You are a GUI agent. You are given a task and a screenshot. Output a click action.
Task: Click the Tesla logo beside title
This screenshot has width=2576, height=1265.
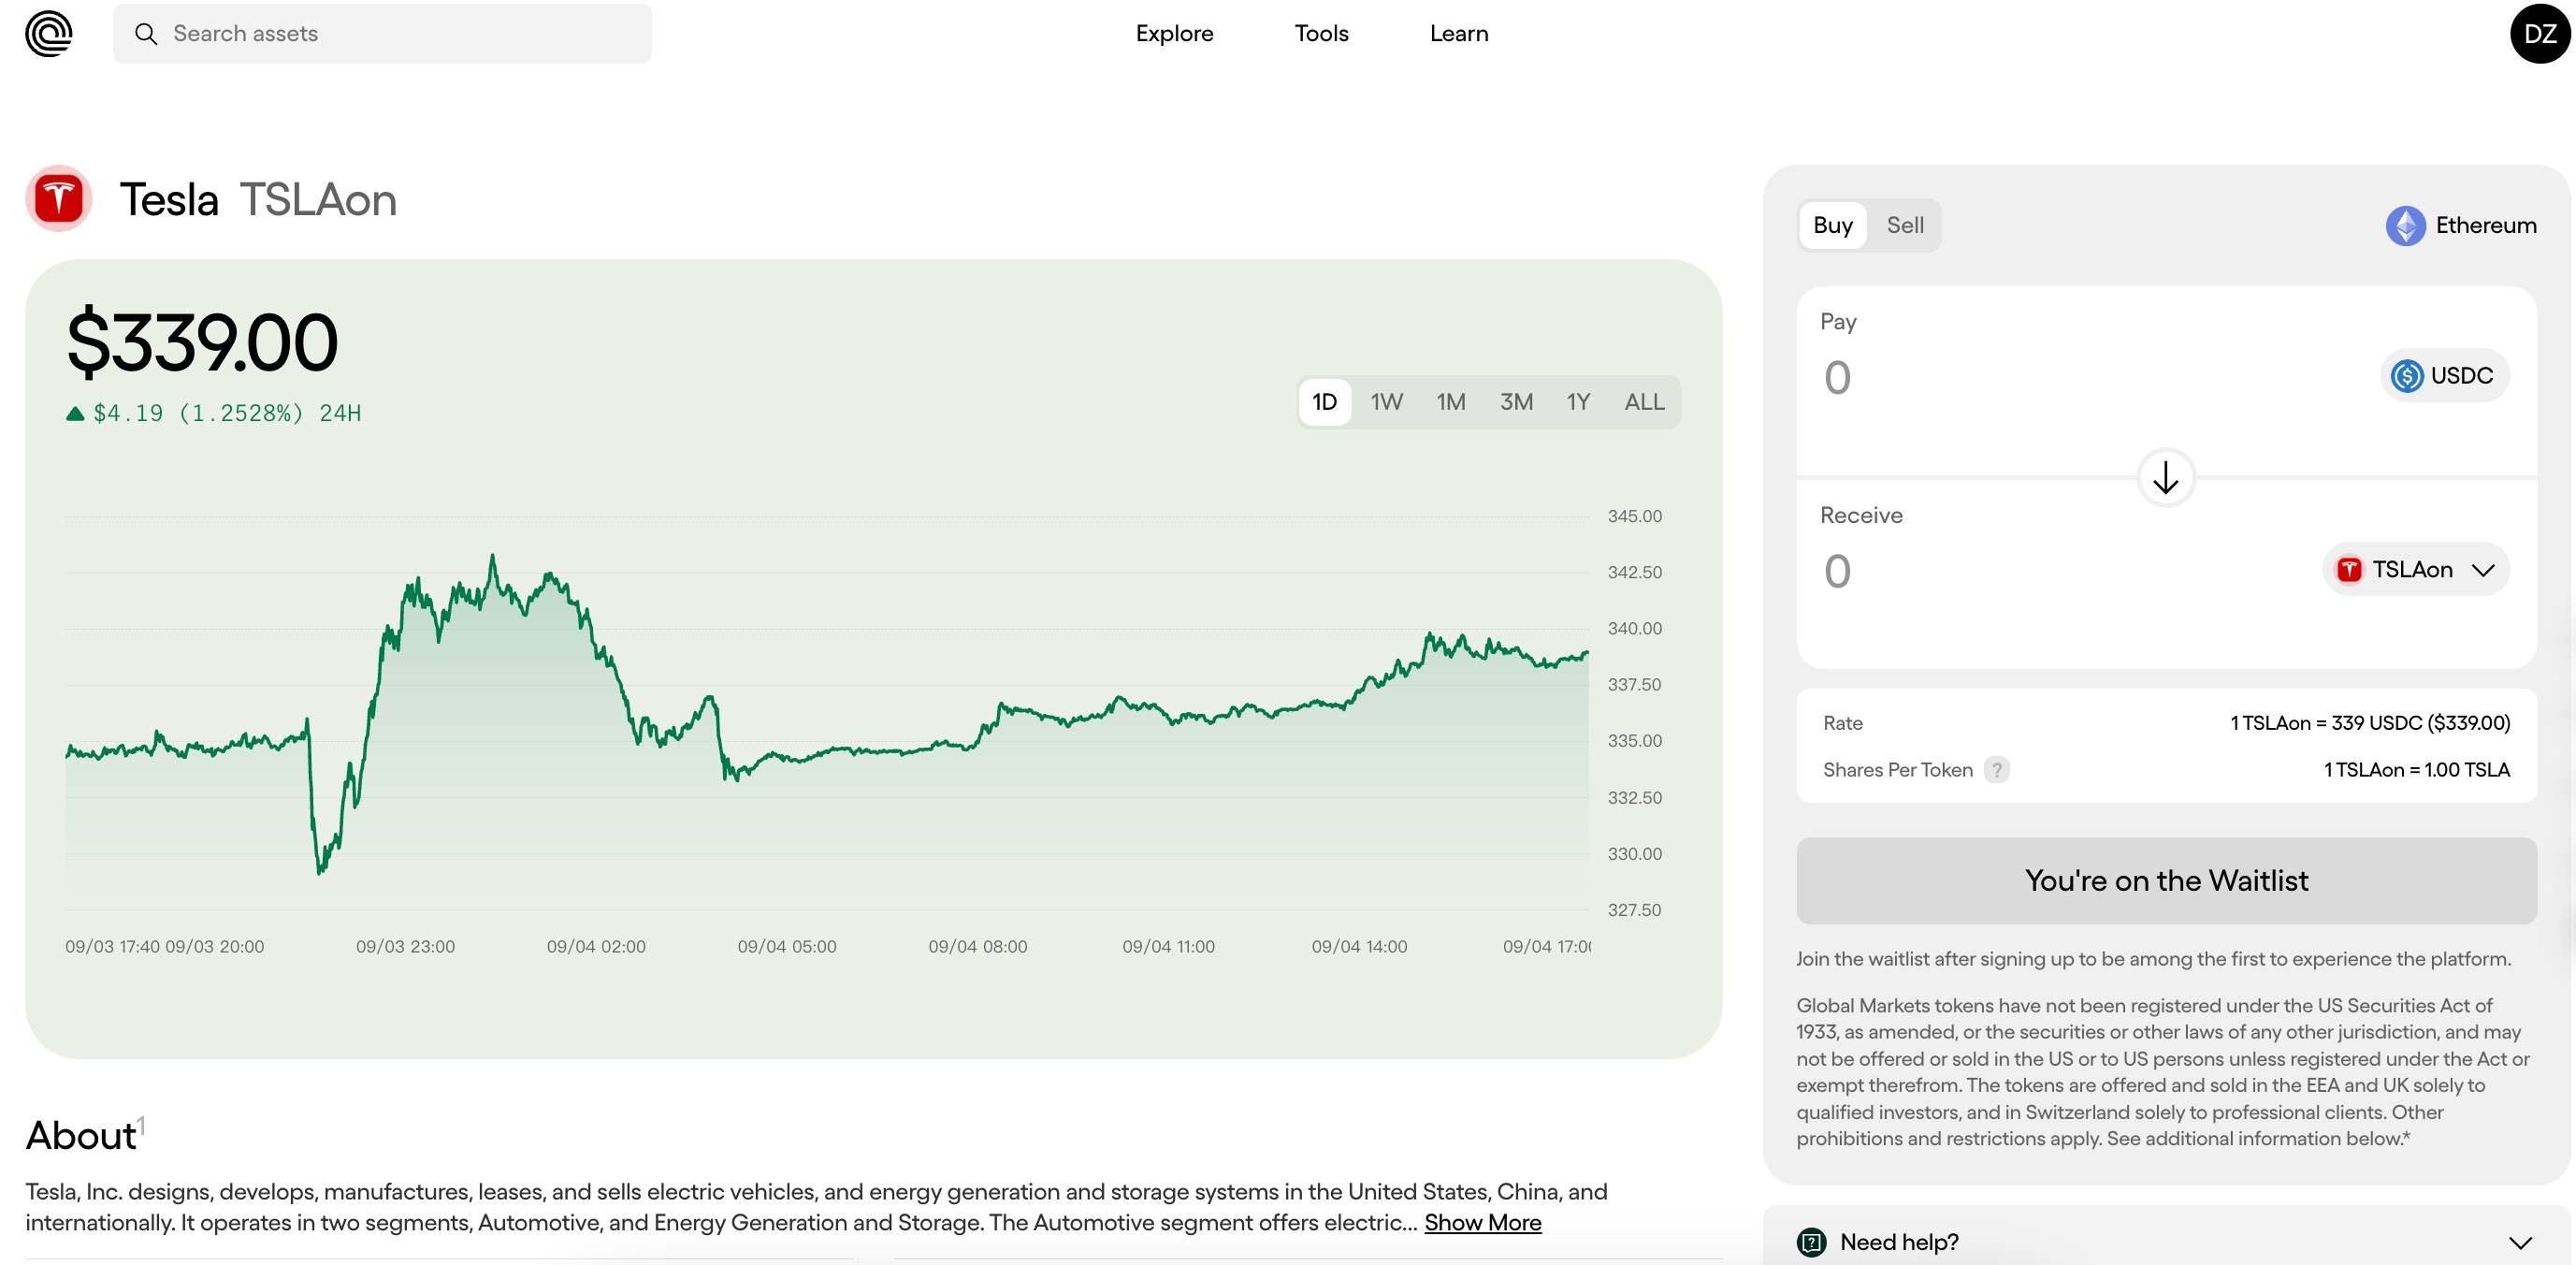[x=59, y=199]
